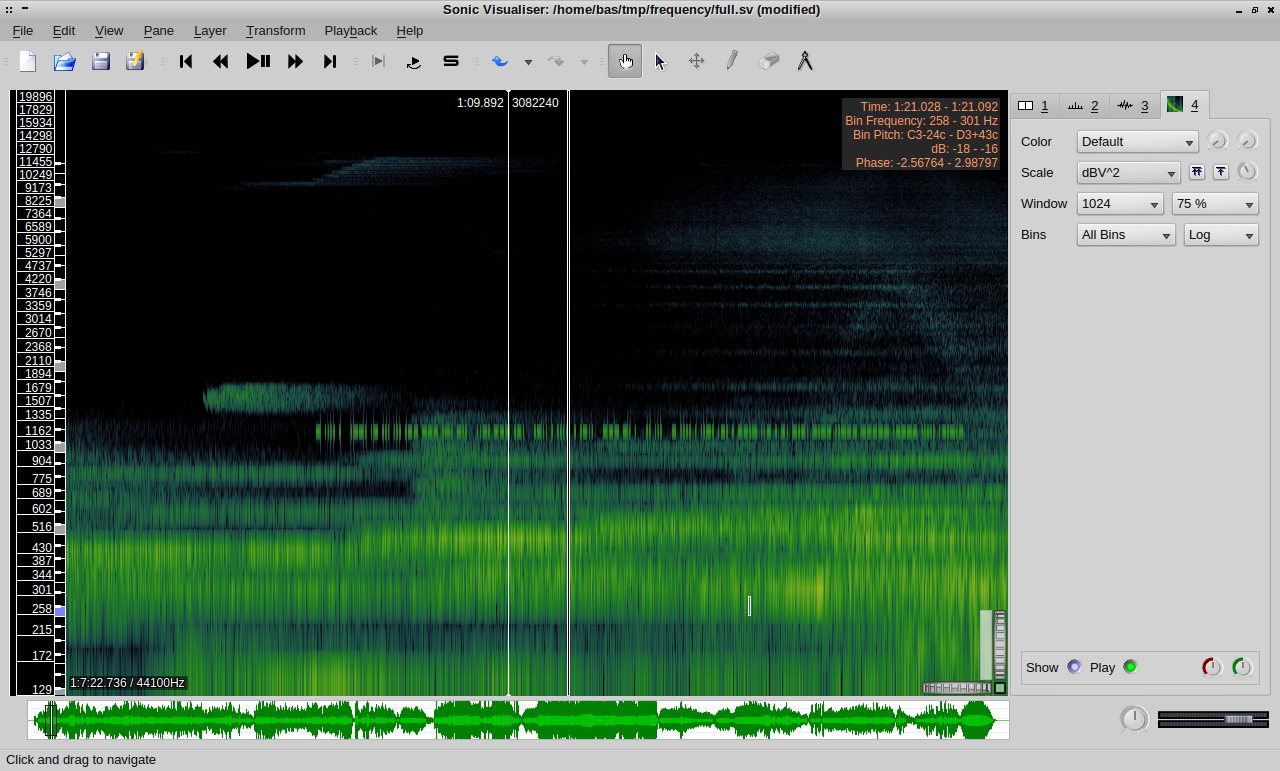
Task: Expand the Undo history dropdown arrow
Action: (528, 62)
